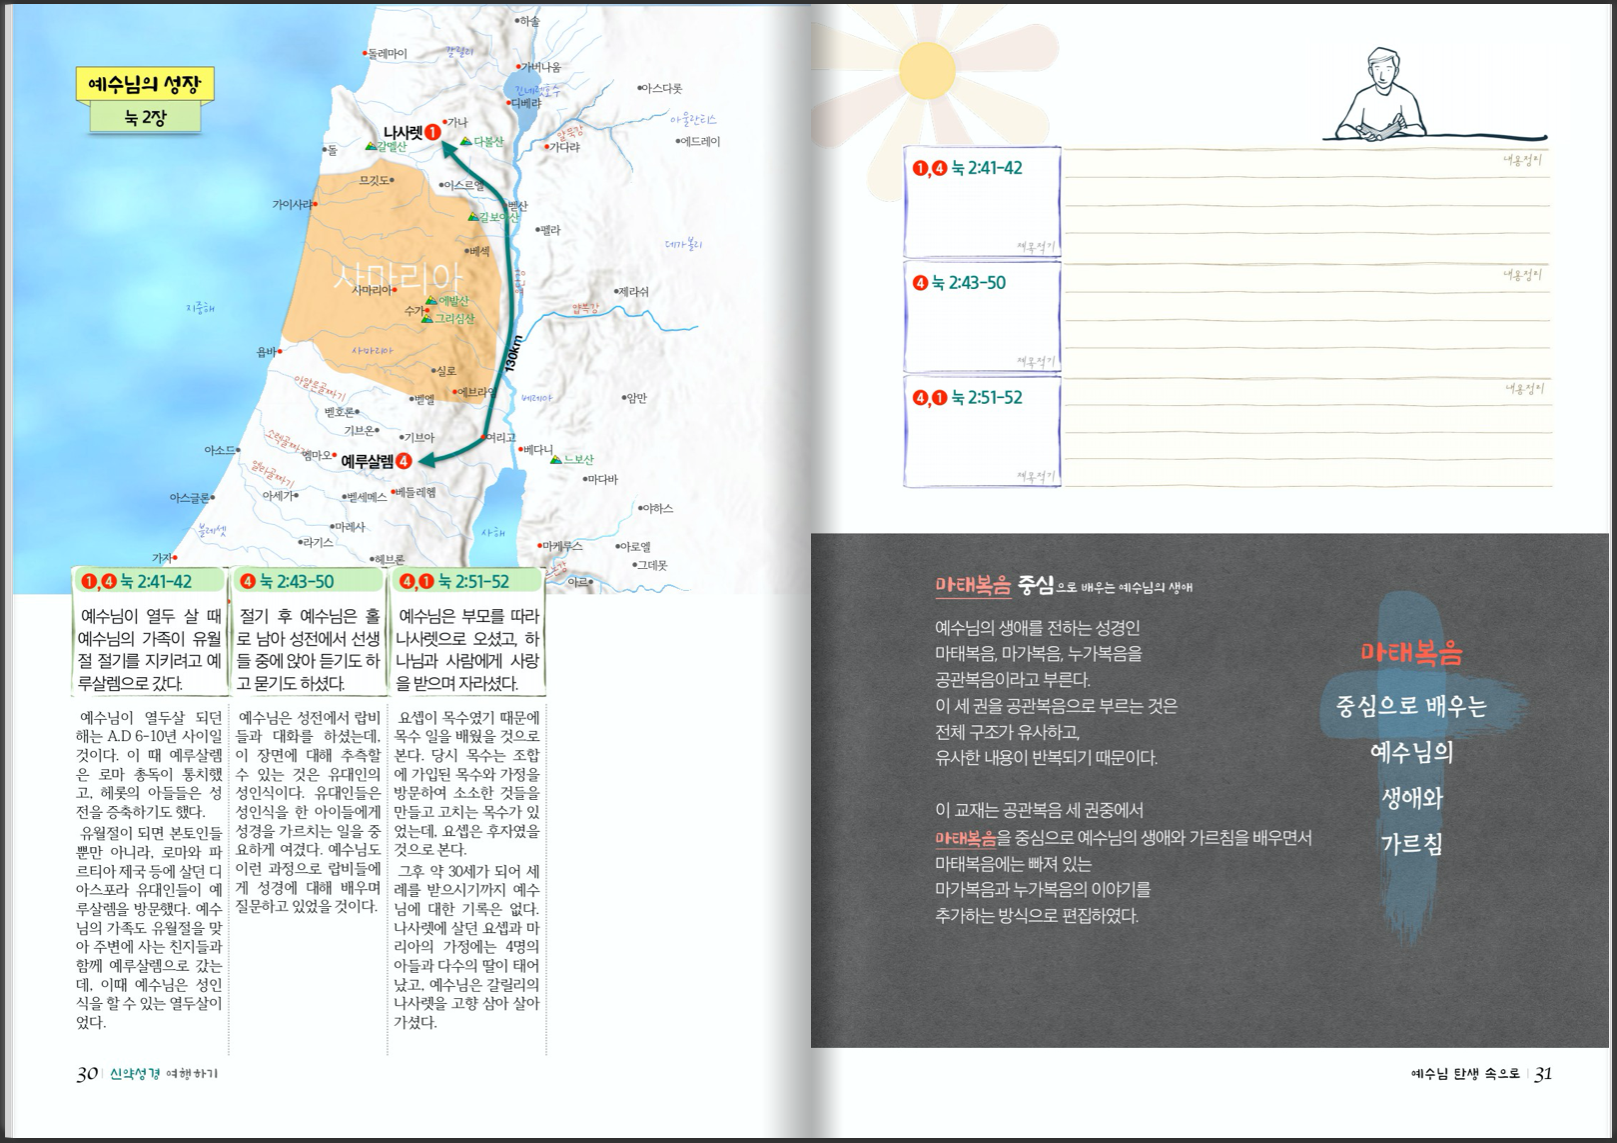Viewport: 1617px width, 1143px height.
Task: Click the 실로 map label
Action: tap(445, 371)
